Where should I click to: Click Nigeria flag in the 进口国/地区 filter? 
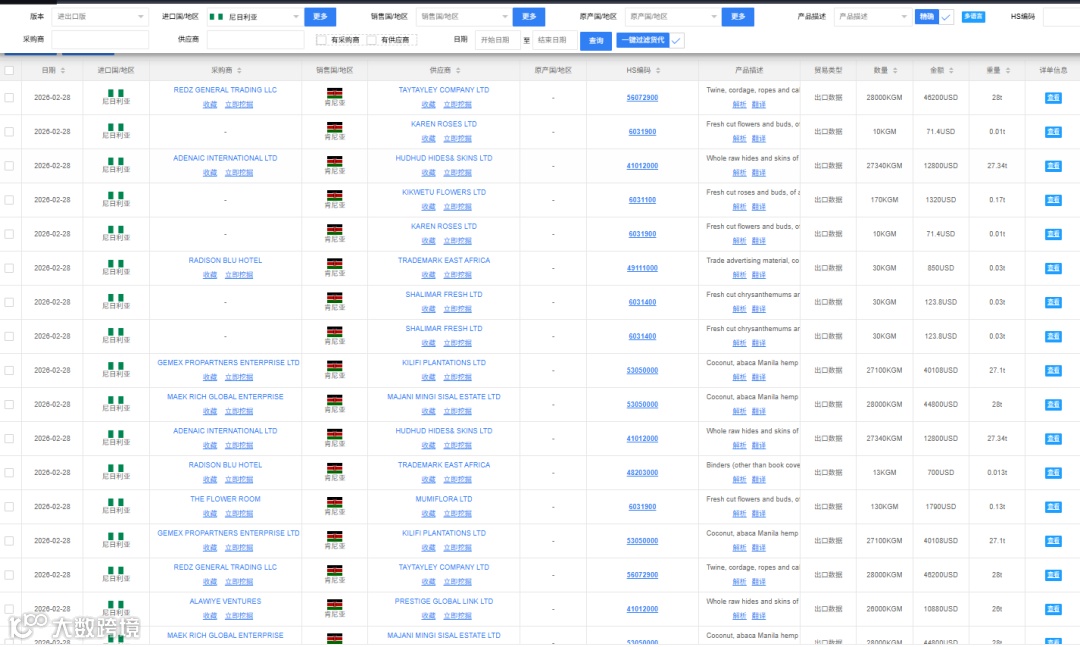(216, 17)
